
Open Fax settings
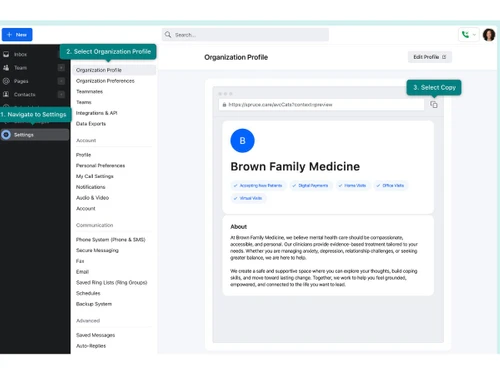click(80, 261)
